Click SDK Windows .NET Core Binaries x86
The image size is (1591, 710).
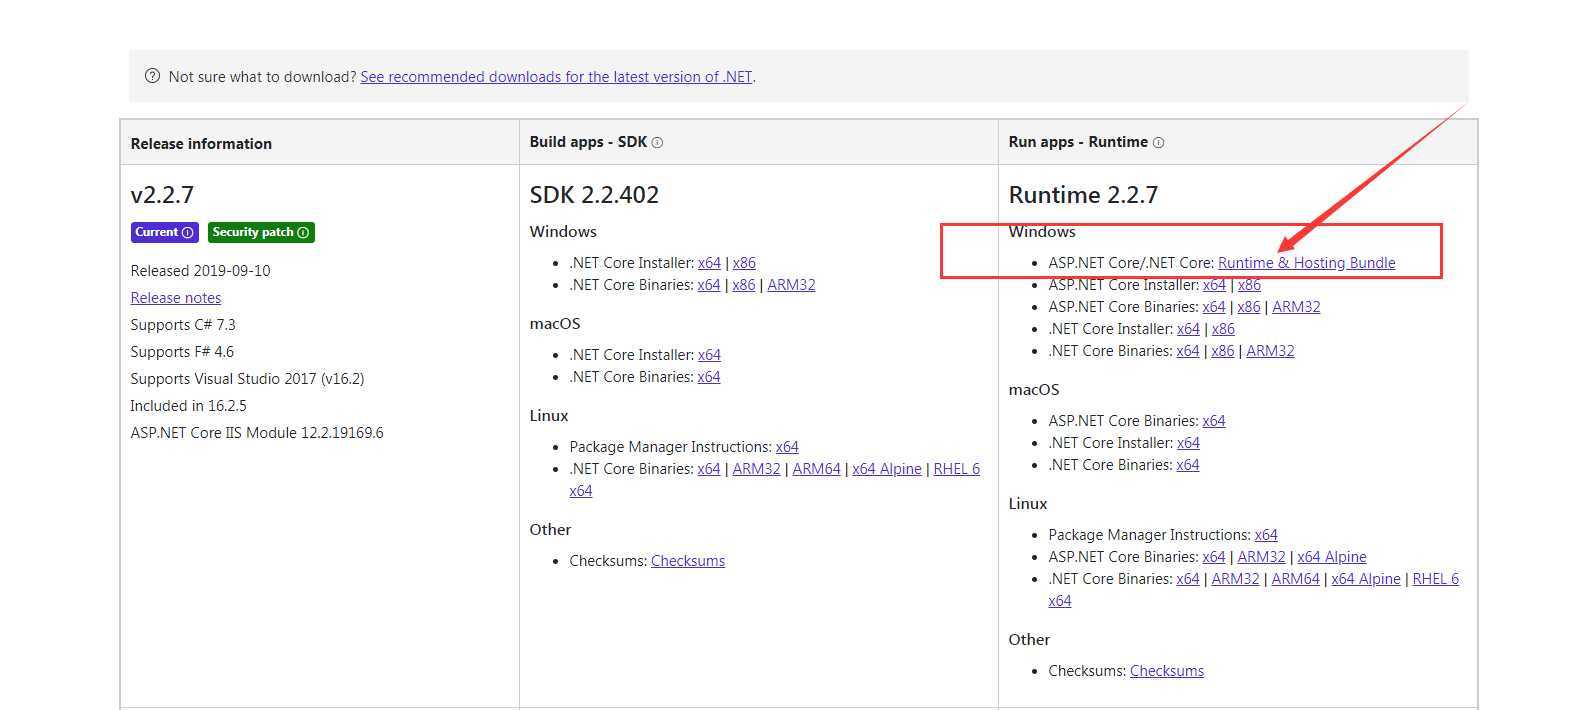tap(744, 285)
